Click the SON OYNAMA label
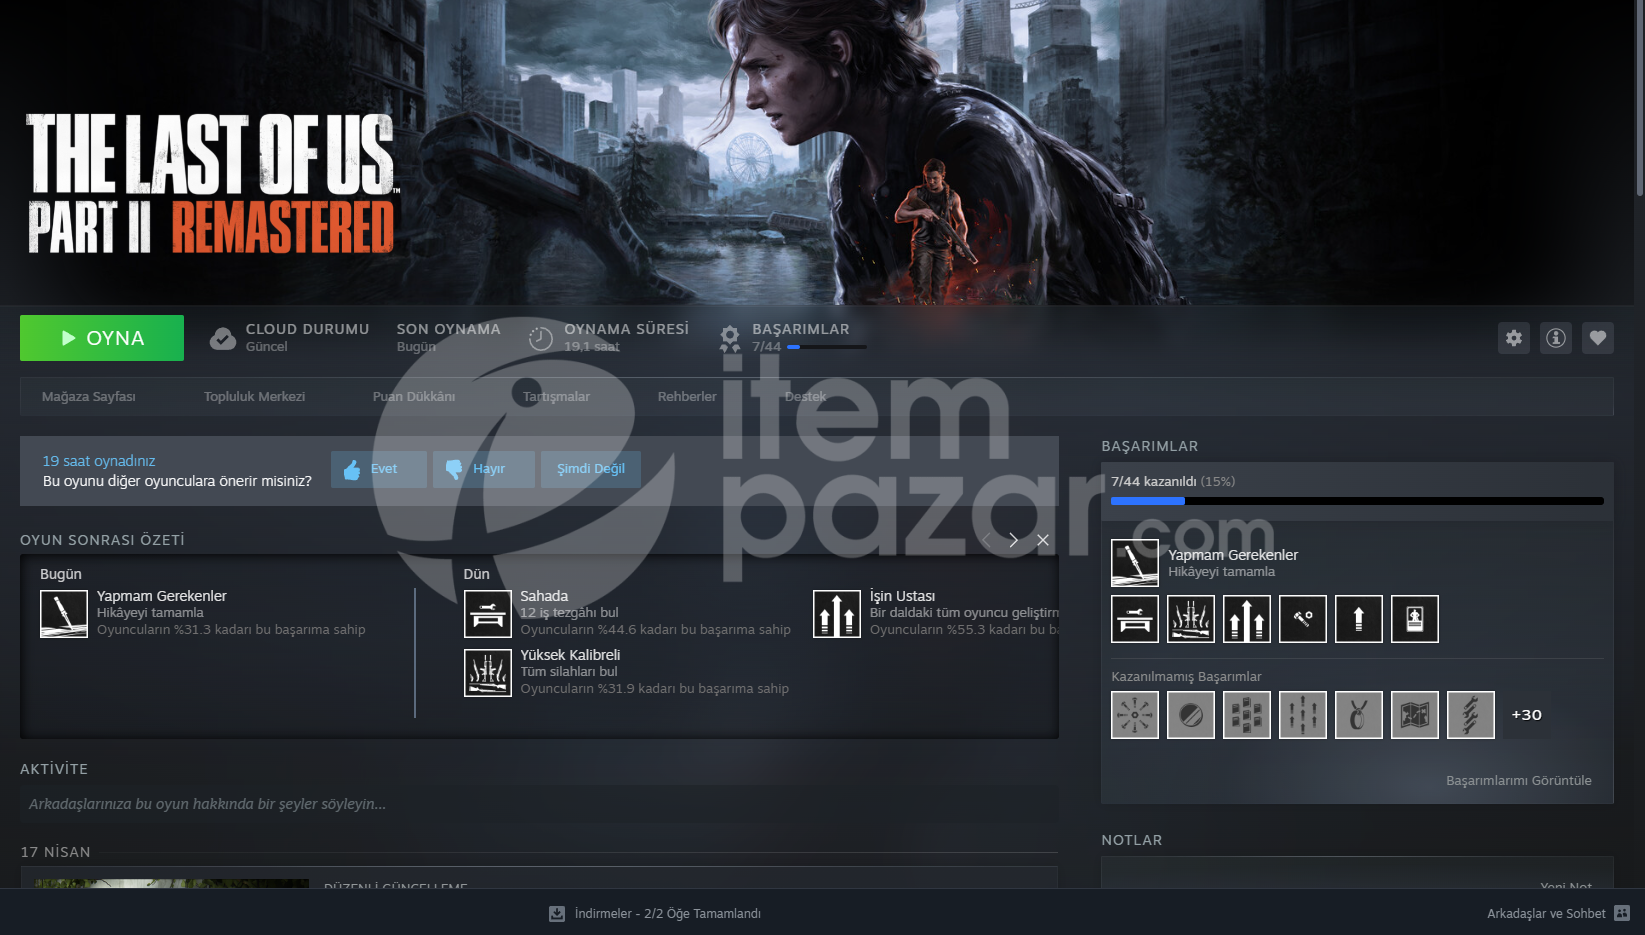 (448, 329)
